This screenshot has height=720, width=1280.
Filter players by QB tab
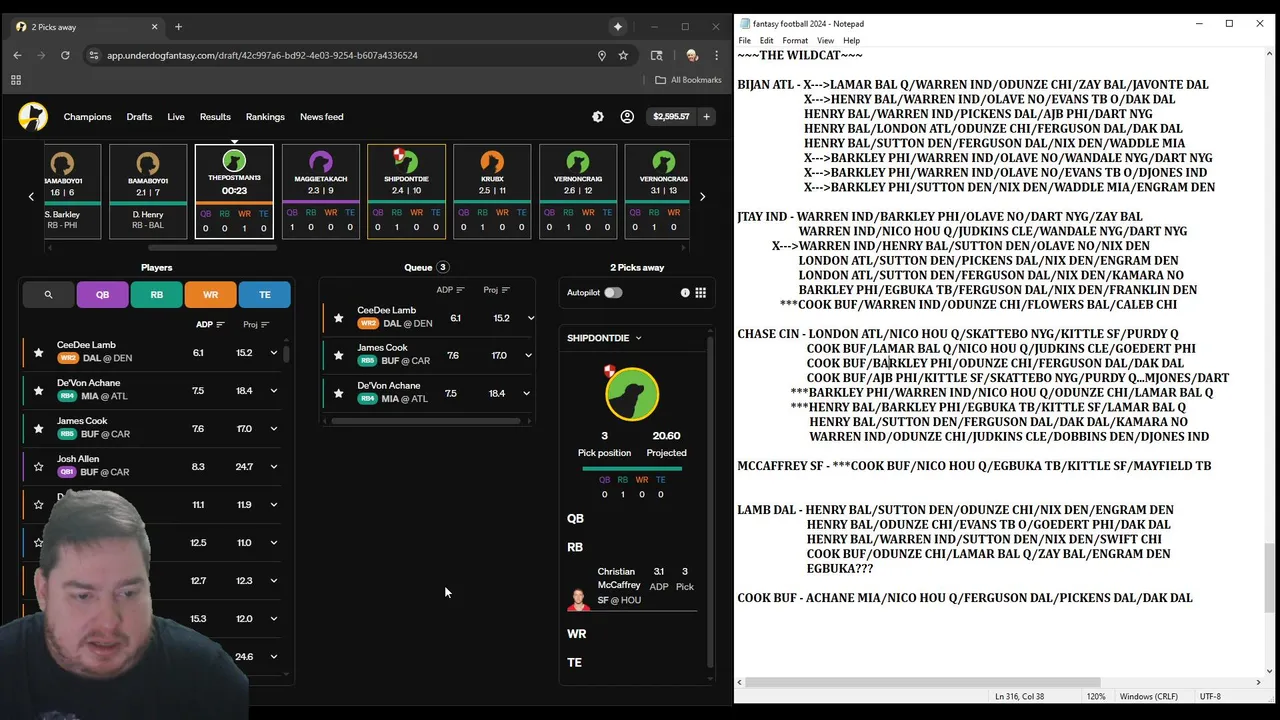tap(102, 295)
